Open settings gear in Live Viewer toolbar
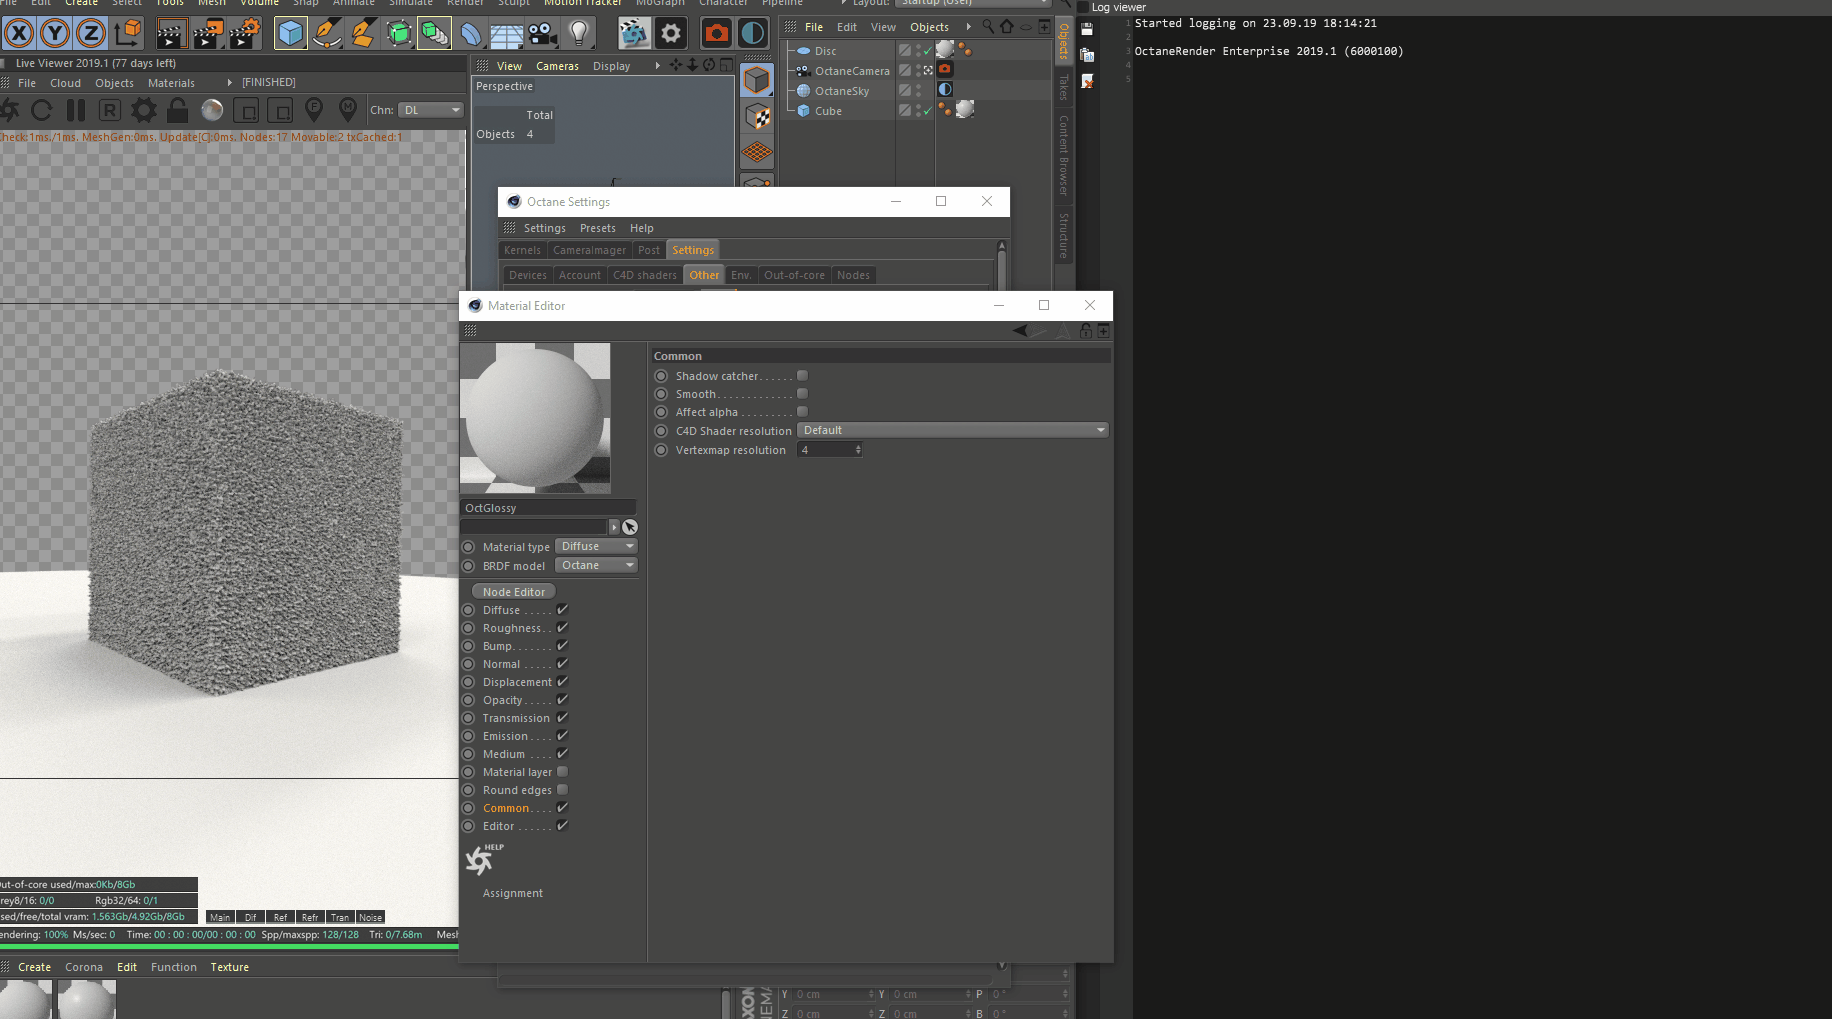This screenshot has height=1019, width=1832. [x=144, y=110]
